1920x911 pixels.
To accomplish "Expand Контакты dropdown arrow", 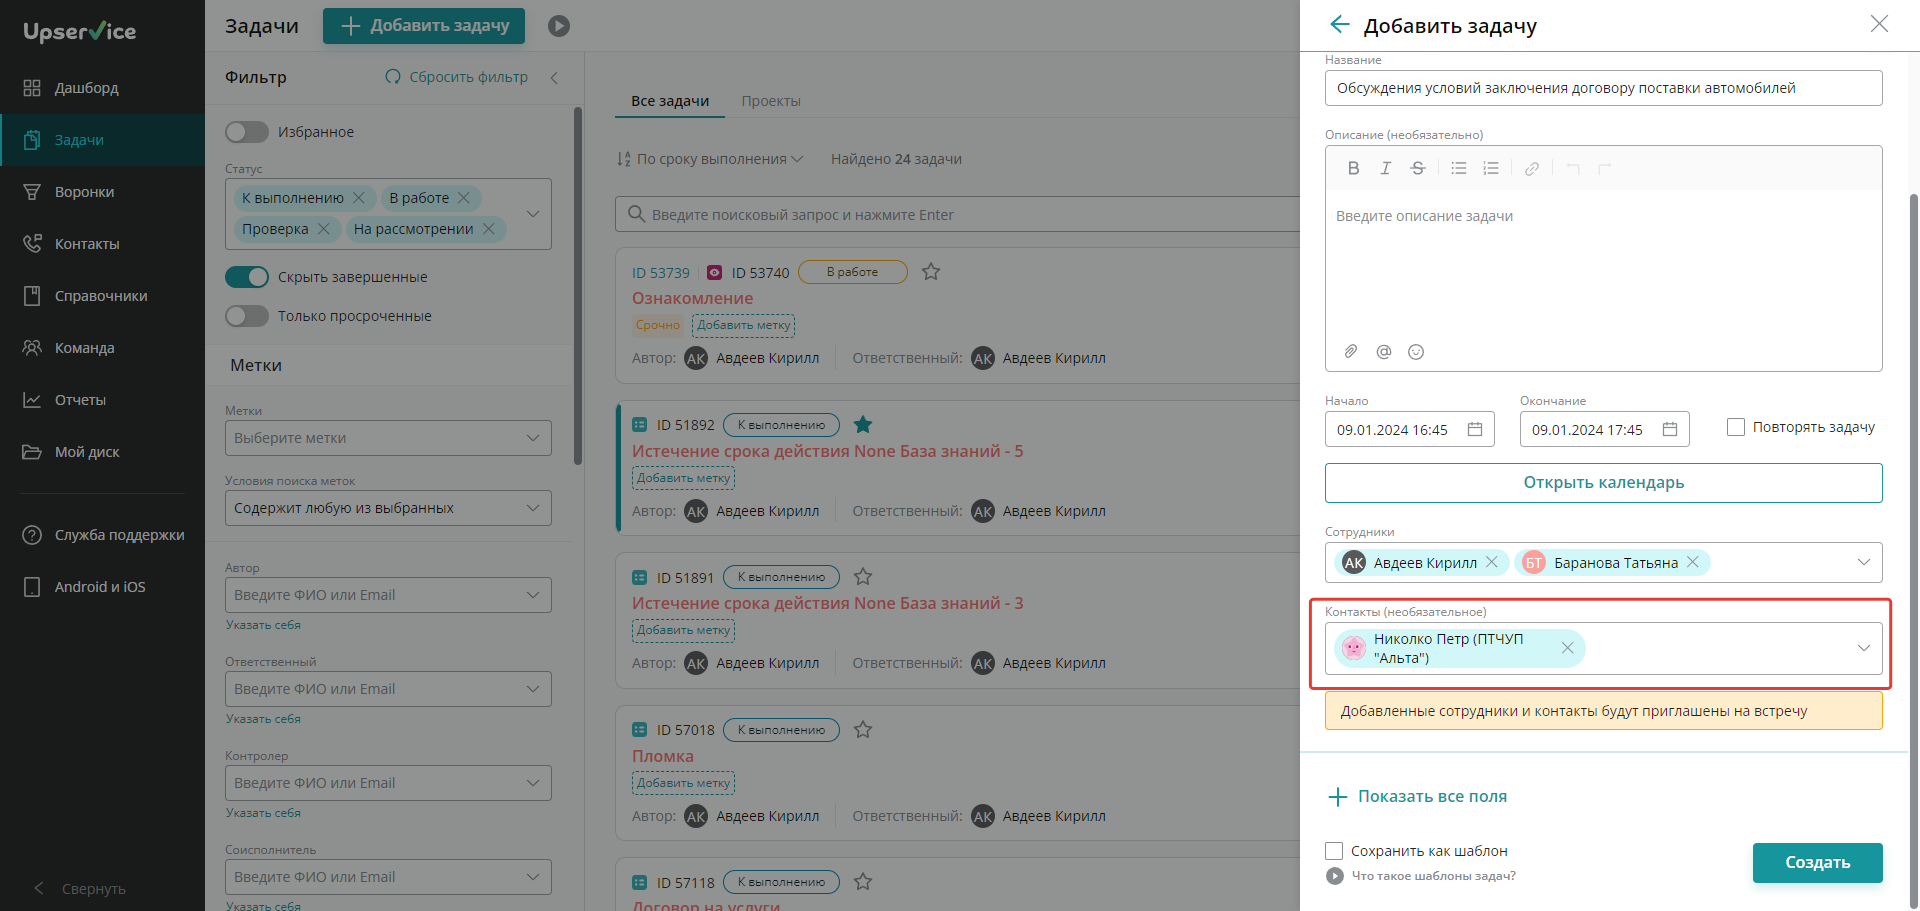I will click(x=1864, y=648).
